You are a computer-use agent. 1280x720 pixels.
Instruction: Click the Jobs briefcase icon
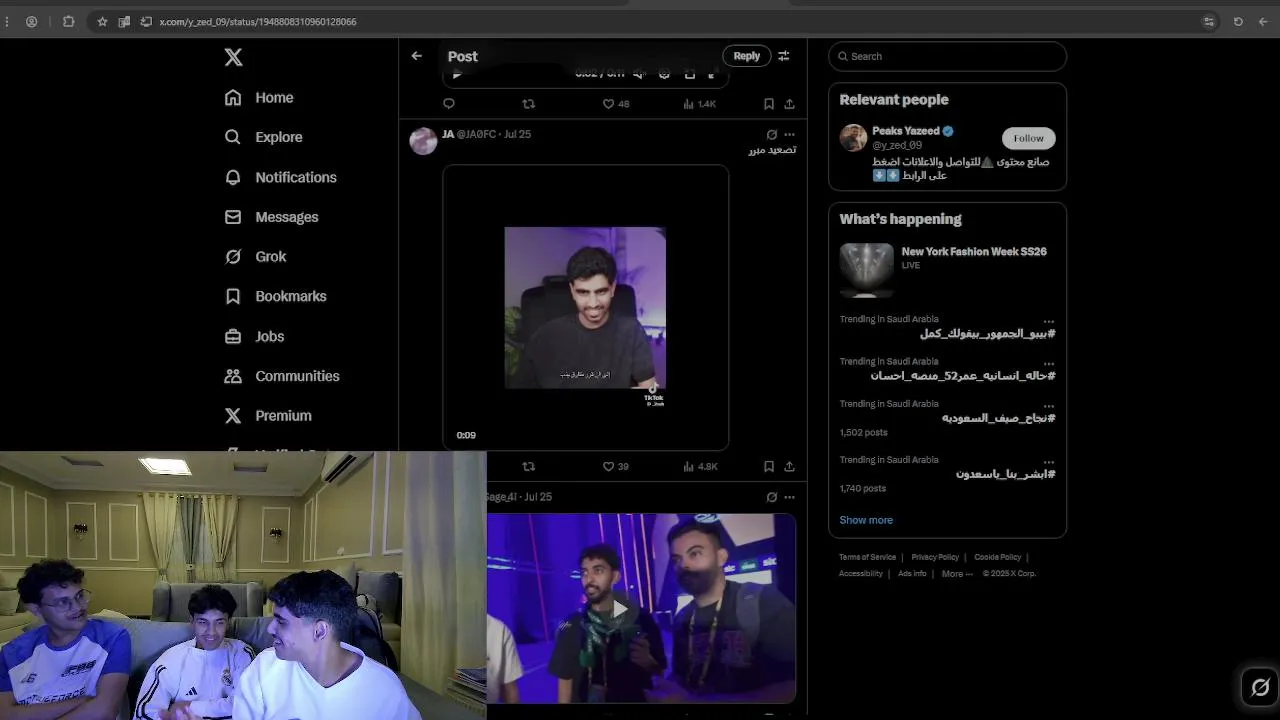(x=233, y=336)
